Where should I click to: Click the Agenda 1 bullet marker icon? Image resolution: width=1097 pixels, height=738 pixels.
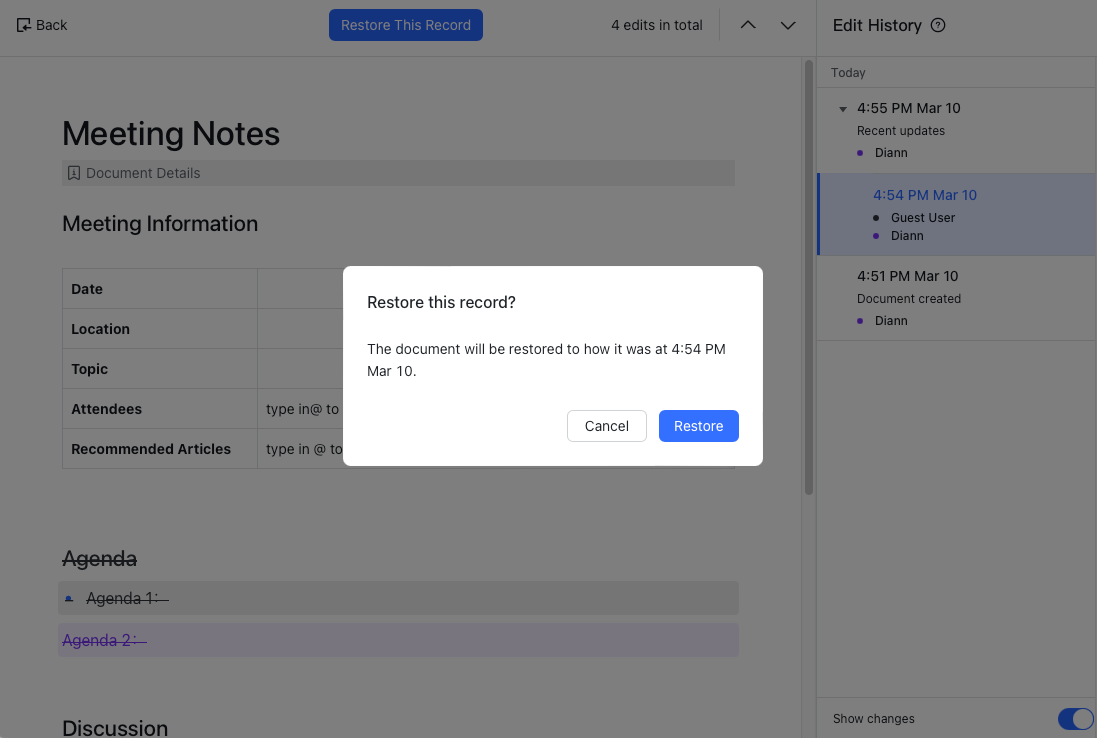pyautogui.click(x=69, y=599)
